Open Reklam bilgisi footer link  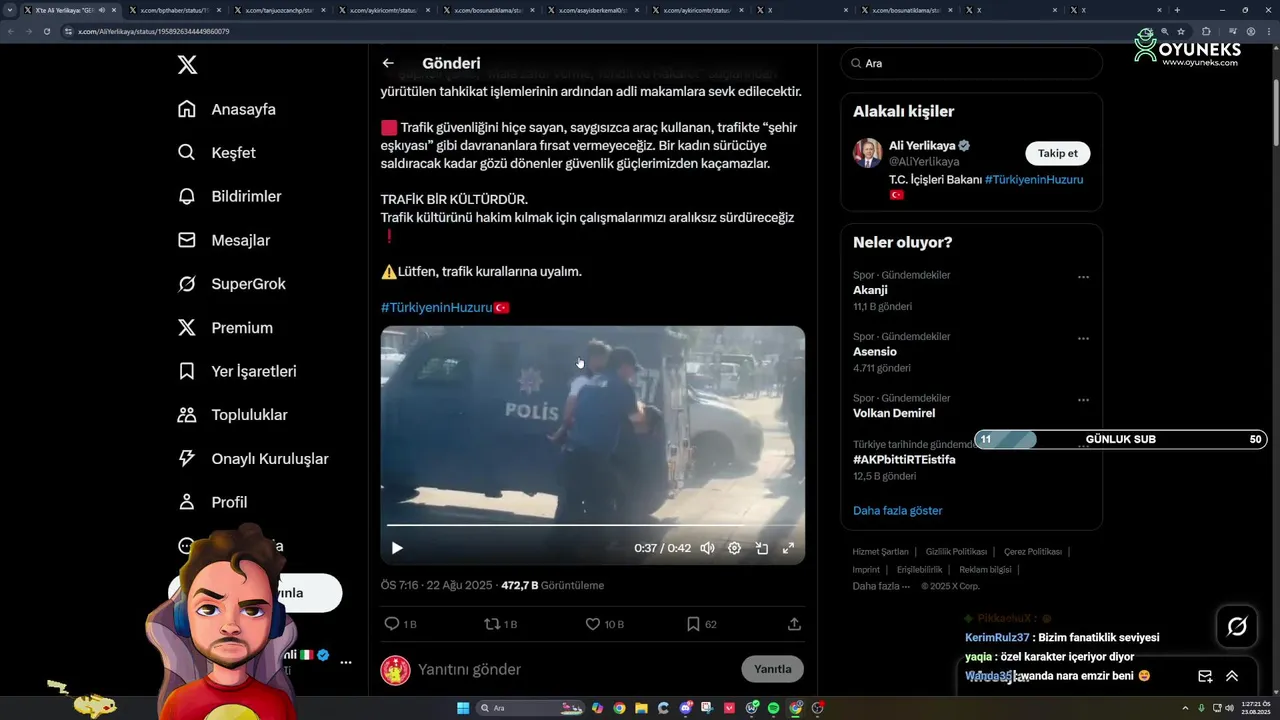pyautogui.click(x=985, y=570)
